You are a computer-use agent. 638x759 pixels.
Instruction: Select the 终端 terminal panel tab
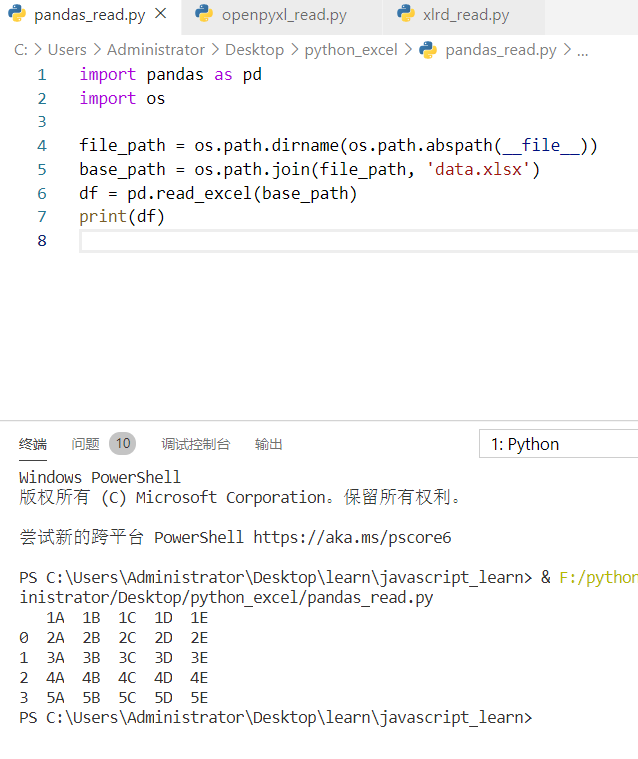point(33,444)
